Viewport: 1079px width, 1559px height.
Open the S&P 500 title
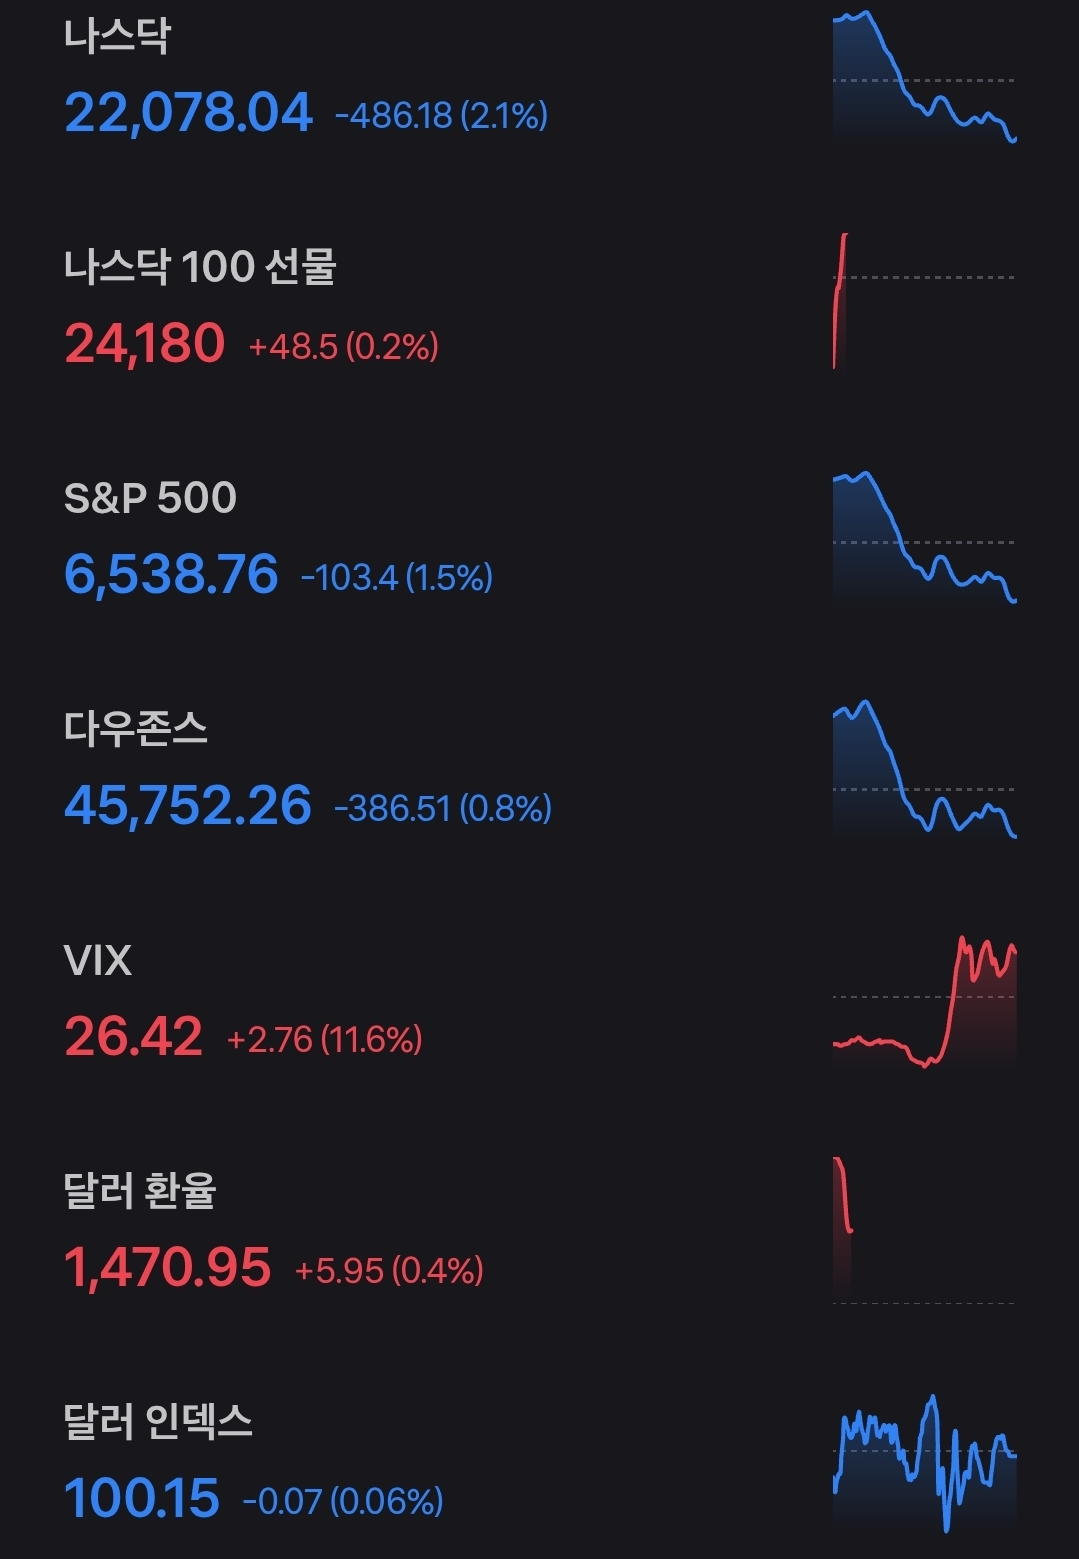(x=150, y=498)
